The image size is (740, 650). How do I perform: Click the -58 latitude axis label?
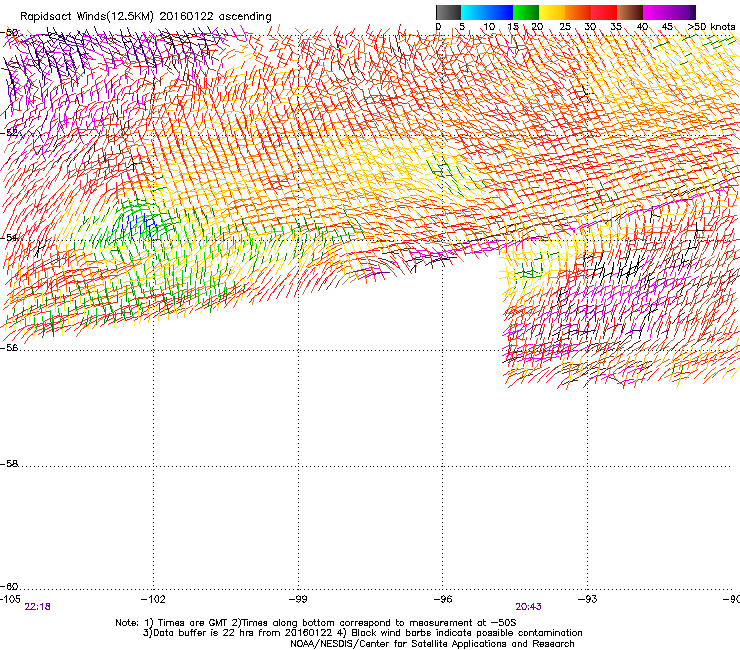coord(9,464)
